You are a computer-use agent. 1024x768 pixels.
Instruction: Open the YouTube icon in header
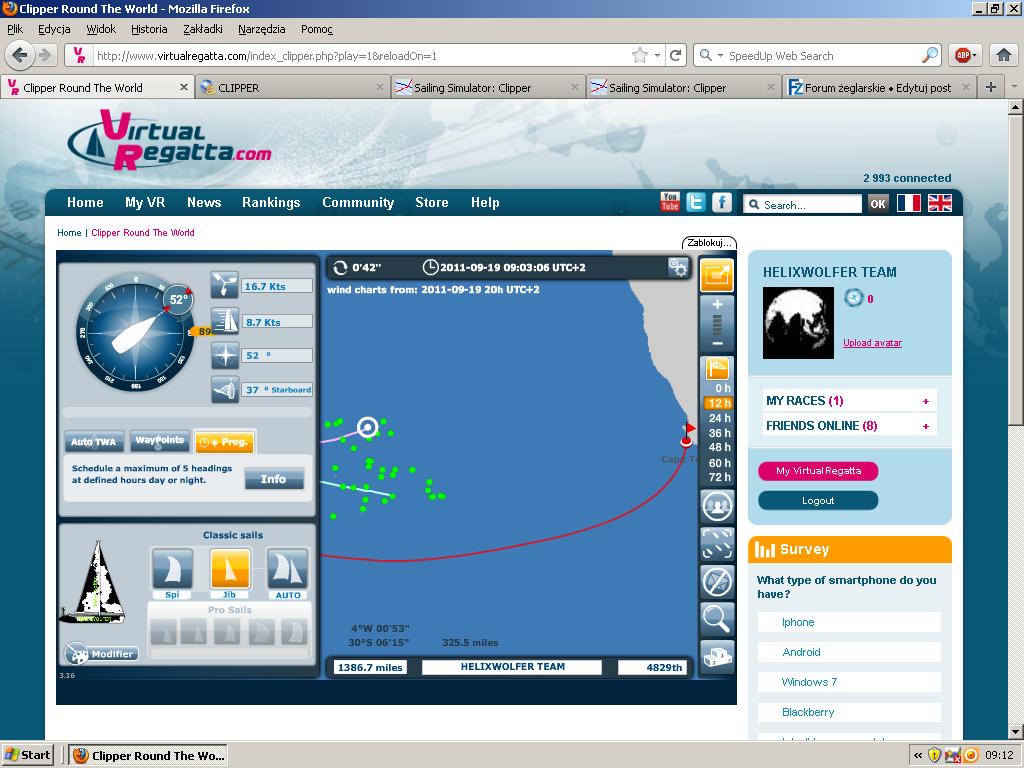tap(670, 202)
